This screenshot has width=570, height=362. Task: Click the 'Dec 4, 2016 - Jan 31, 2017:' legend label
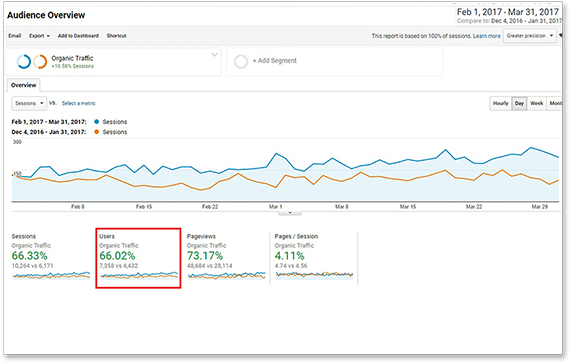pyautogui.click(x=49, y=132)
